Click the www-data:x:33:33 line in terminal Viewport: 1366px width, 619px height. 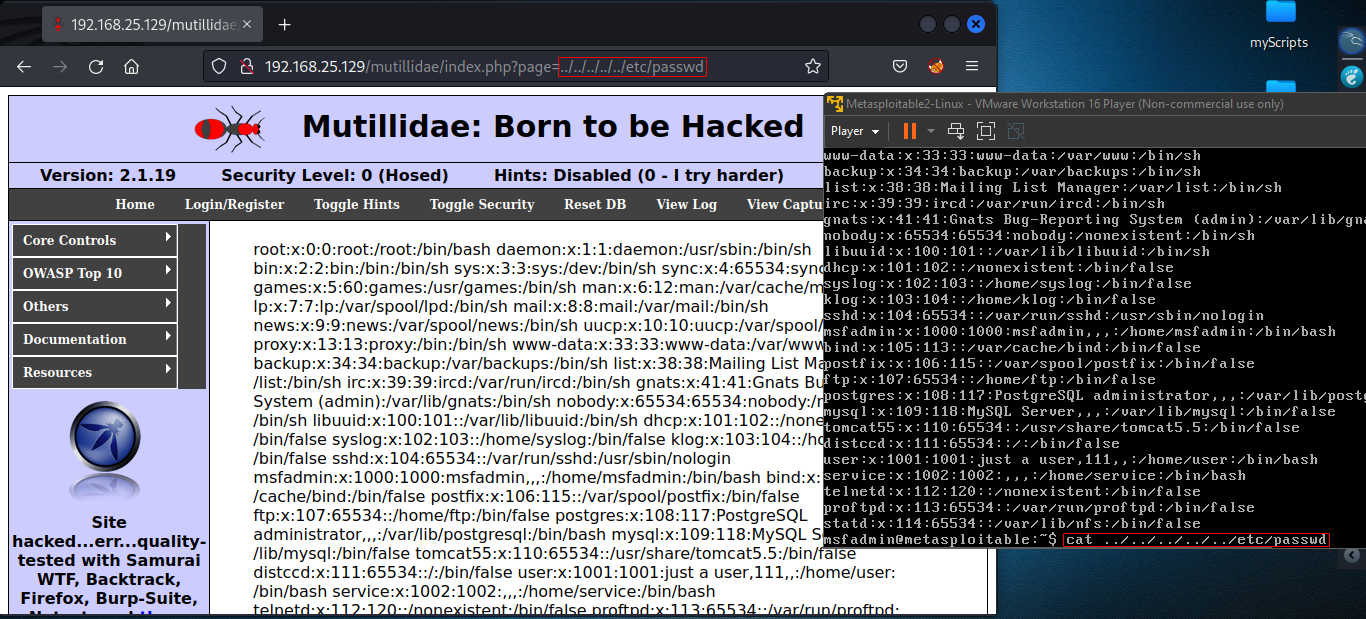pyautogui.click(x=1012, y=156)
